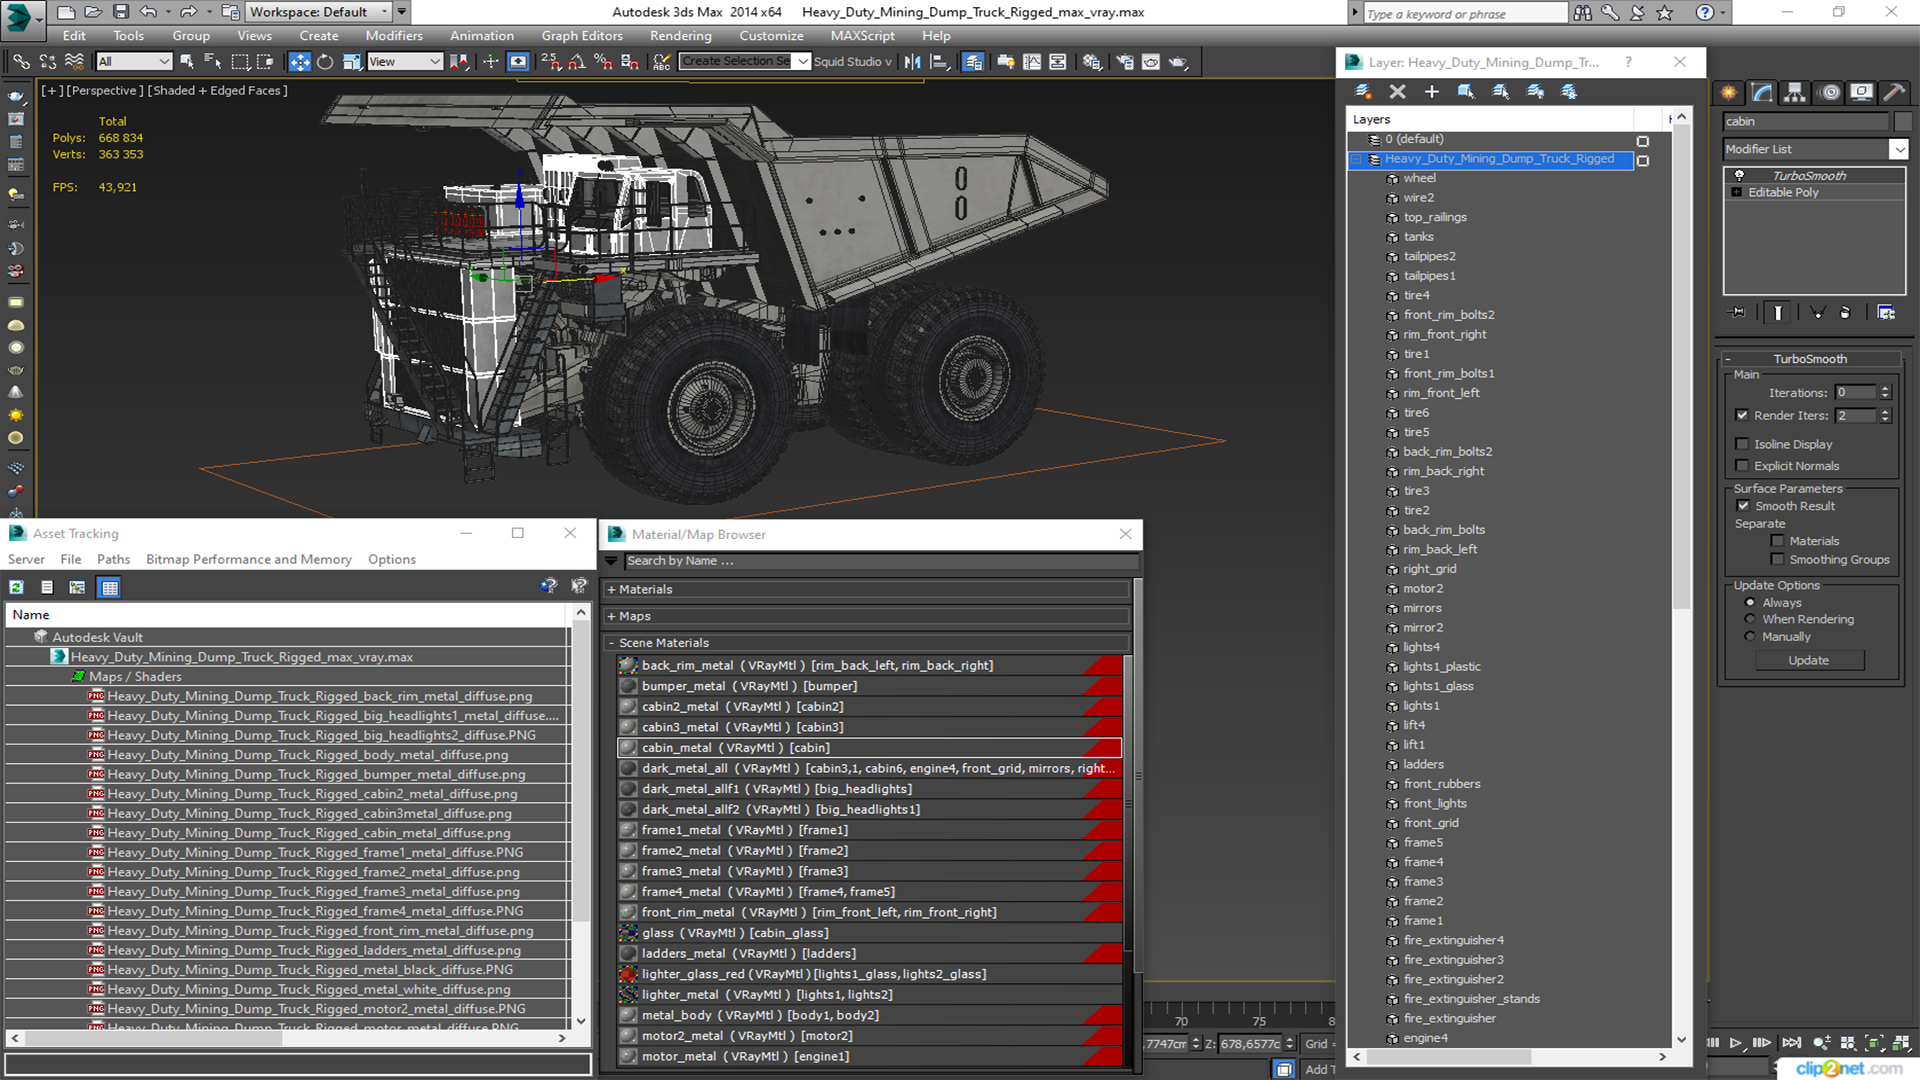Expand the Maps group in Material Browser
This screenshot has height=1080, width=1920.
click(x=611, y=617)
